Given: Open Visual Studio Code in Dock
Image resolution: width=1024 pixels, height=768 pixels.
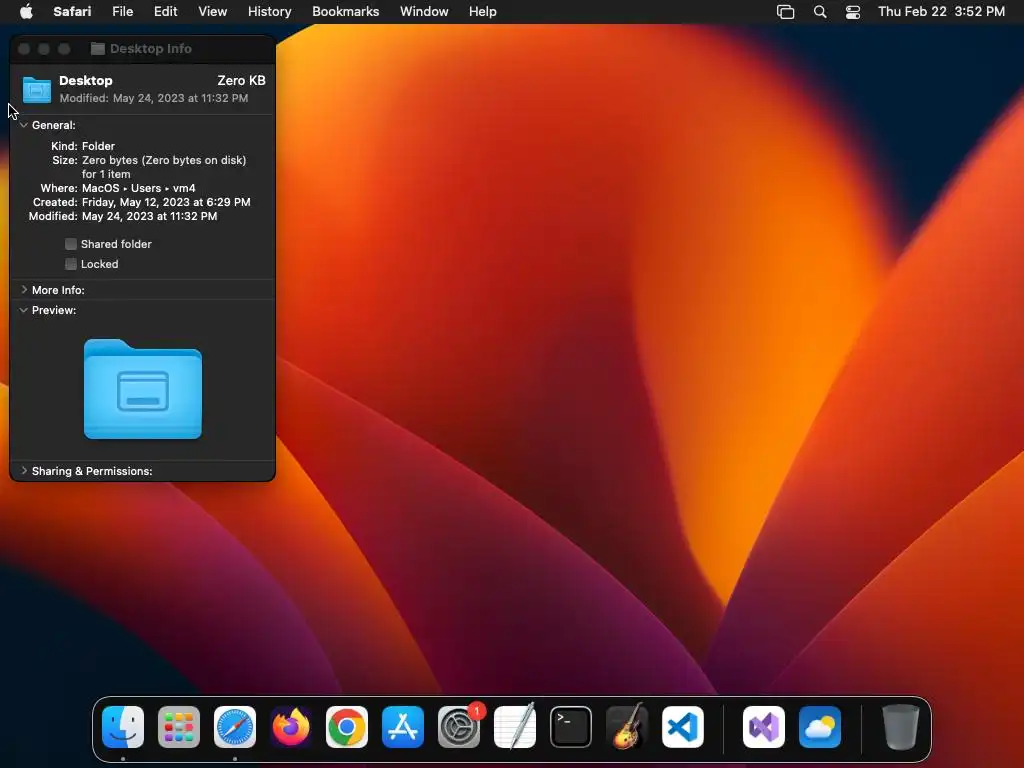Looking at the screenshot, I should 683,727.
